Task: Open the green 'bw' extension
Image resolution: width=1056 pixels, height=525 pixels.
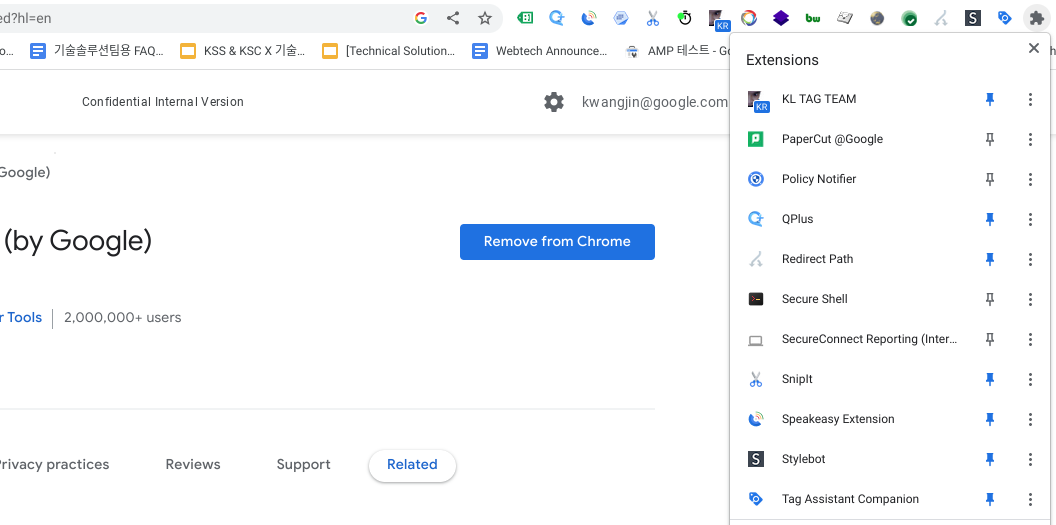Action: [813, 18]
